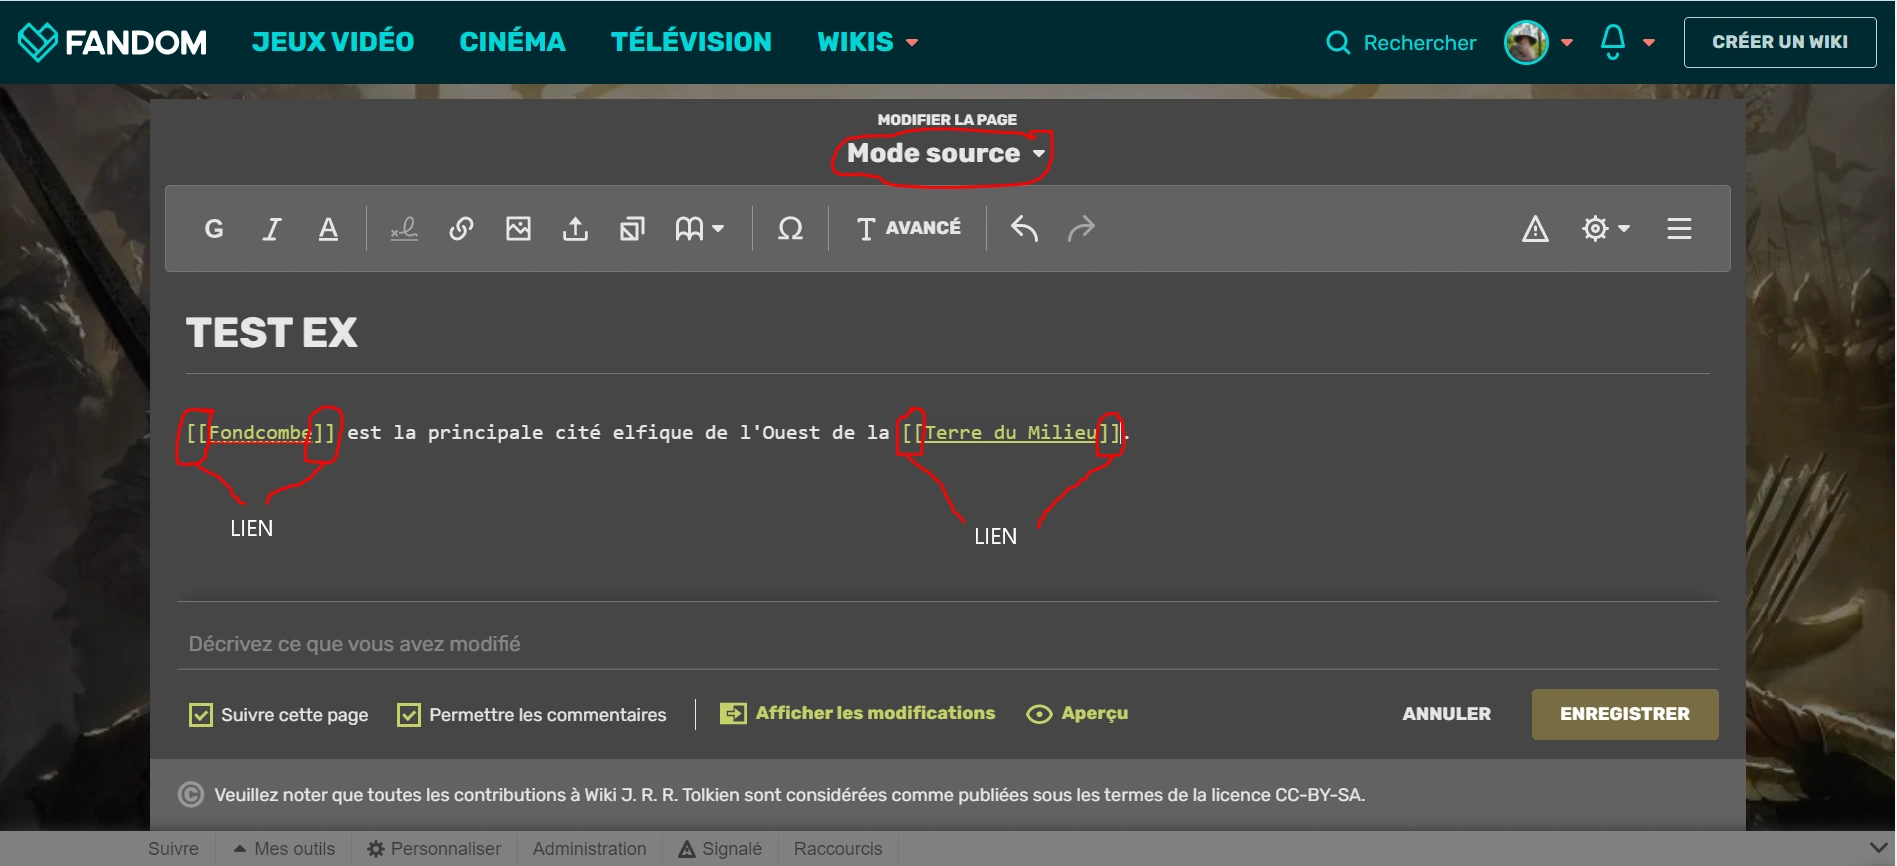The height and width of the screenshot is (866, 1897).
Task: Open text style formatting (underlined A)
Action: pos(328,229)
